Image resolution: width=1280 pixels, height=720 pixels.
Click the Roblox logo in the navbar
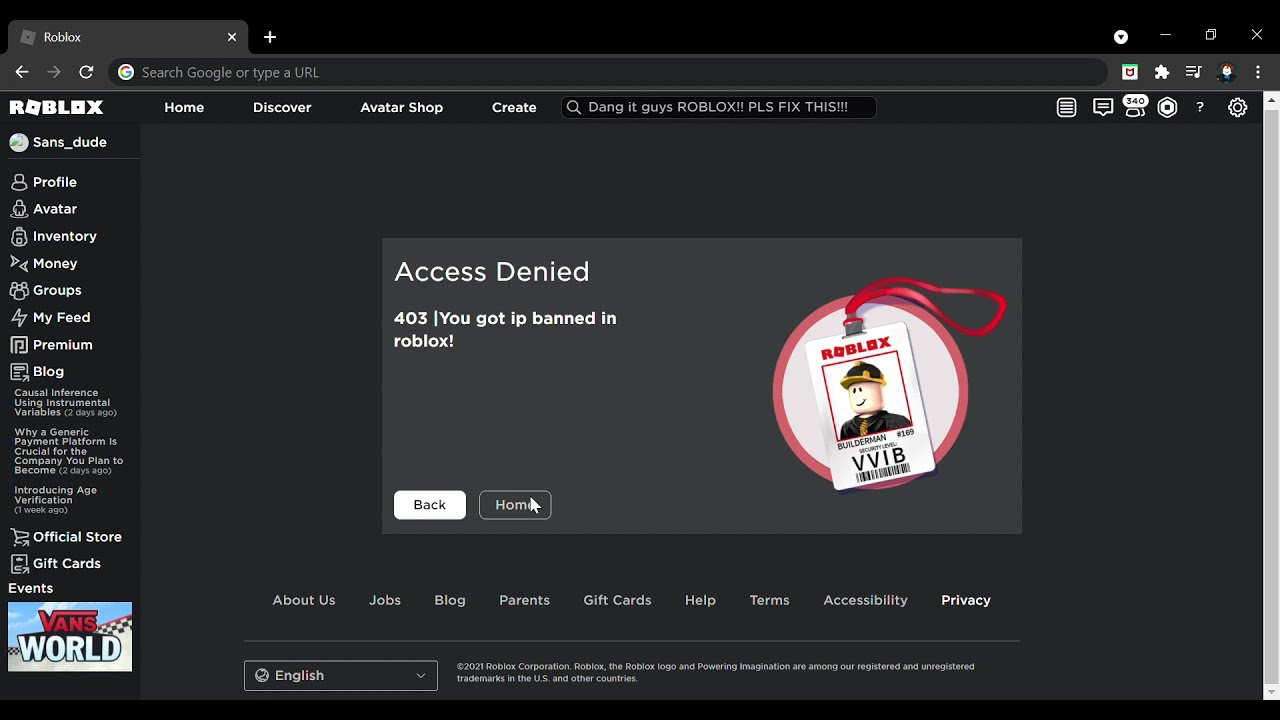point(57,107)
